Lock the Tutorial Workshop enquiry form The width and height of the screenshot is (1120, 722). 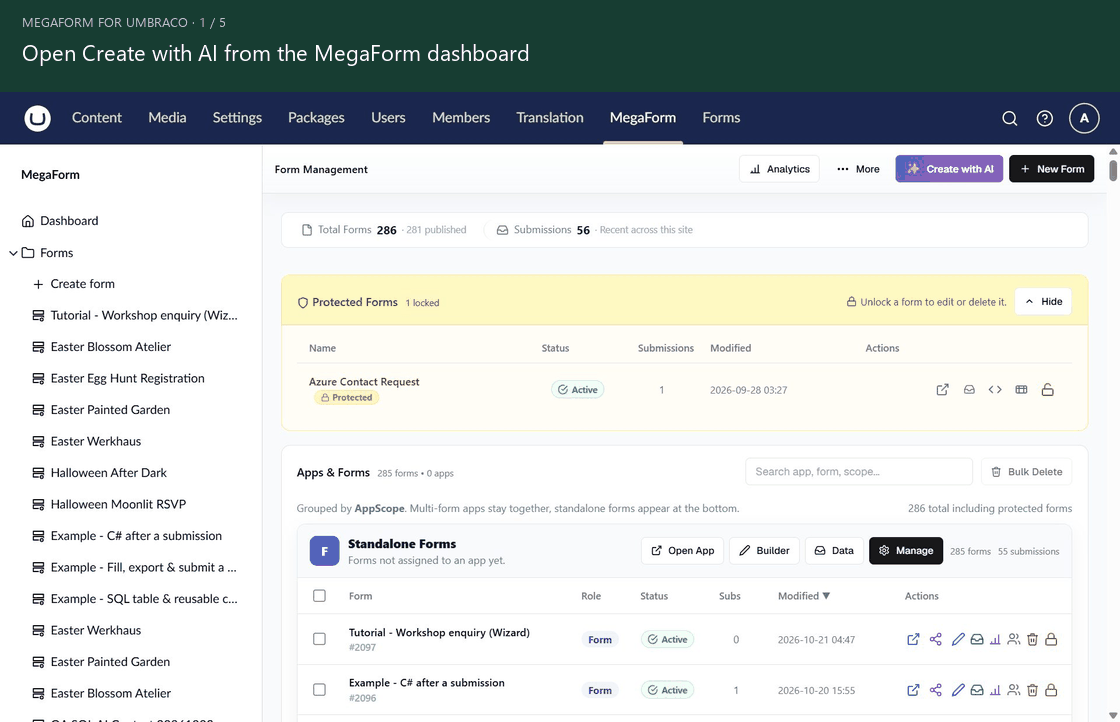[x=1051, y=639]
